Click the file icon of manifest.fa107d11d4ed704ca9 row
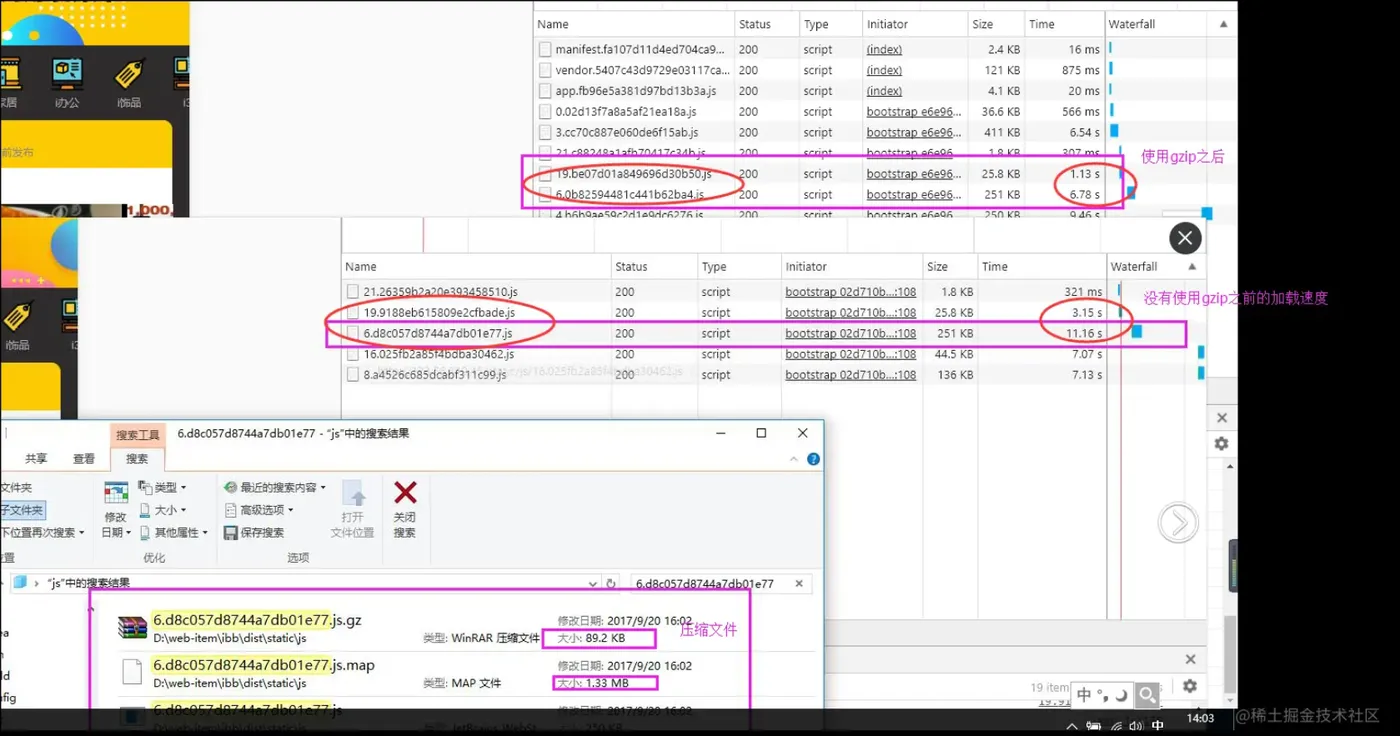Image resolution: width=1400 pixels, height=736 pixels. [545, 49]
